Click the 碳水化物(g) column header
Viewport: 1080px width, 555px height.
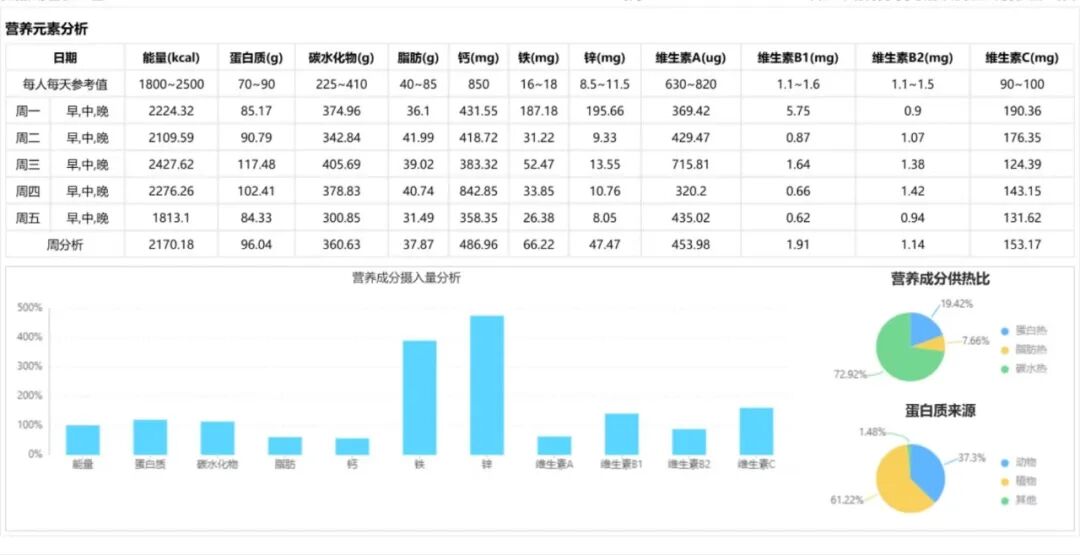(x=341, y=58)
